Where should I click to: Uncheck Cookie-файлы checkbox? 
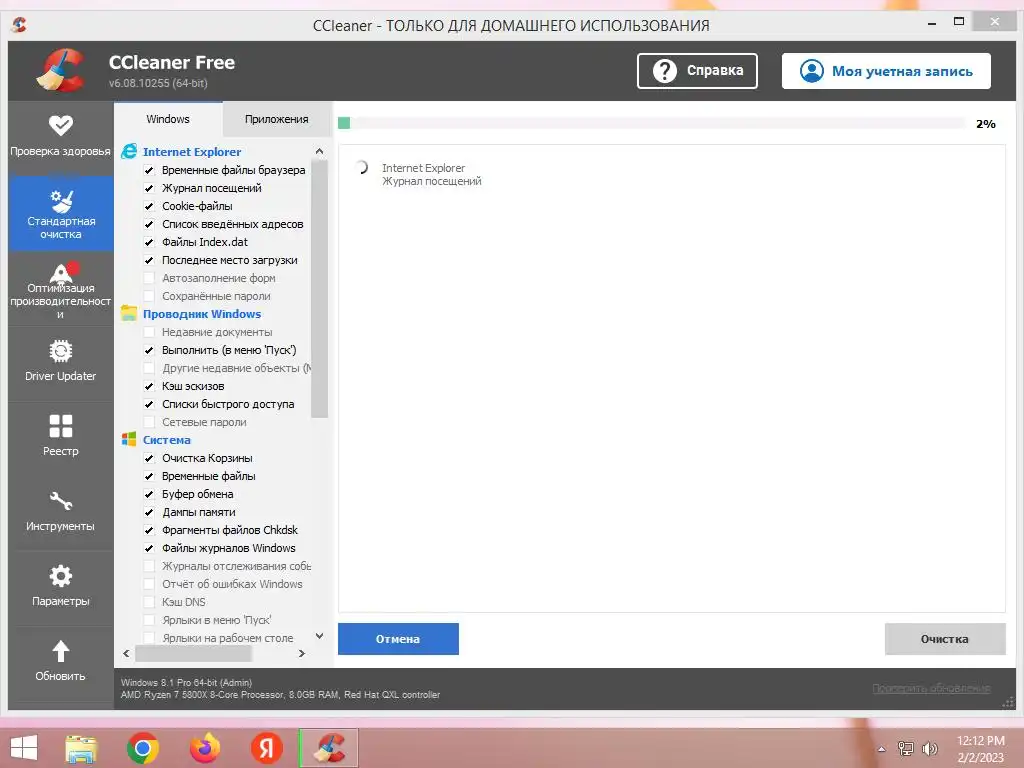(x=149, y=206)
